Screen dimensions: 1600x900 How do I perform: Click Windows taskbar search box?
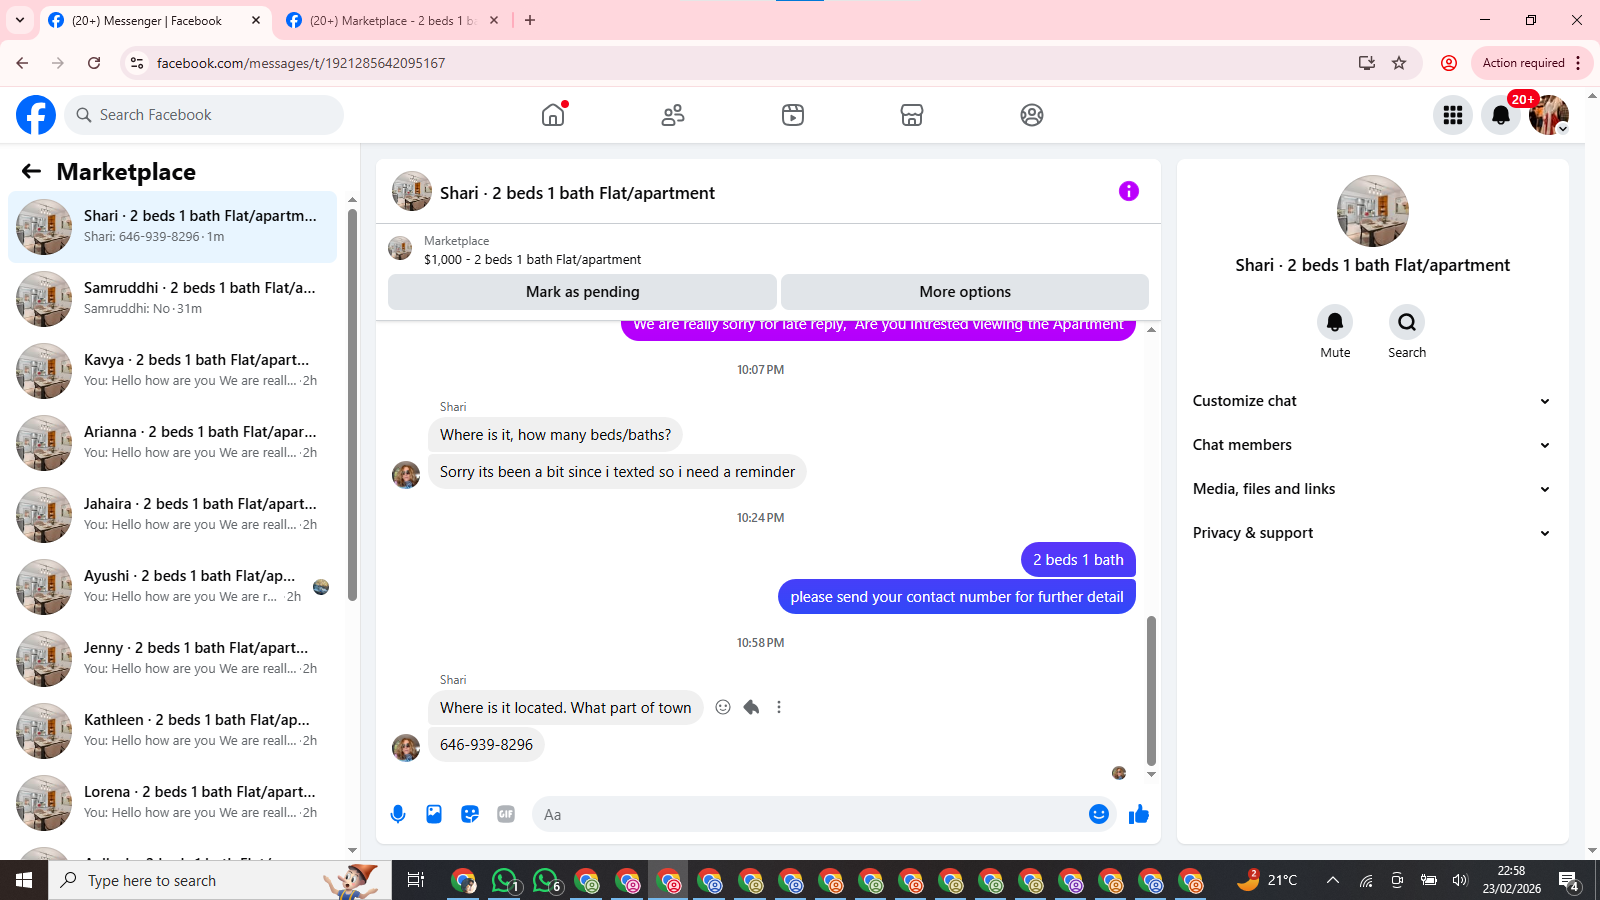[220, 880]
